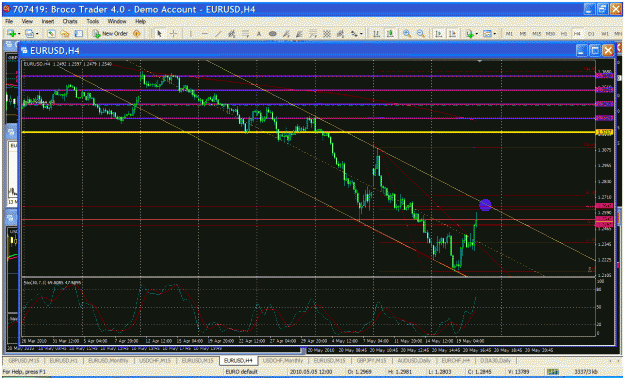Select the EURUSD,H4 chart tab
Viewport: 625px width, 378px height.
(x=238, y=360)
